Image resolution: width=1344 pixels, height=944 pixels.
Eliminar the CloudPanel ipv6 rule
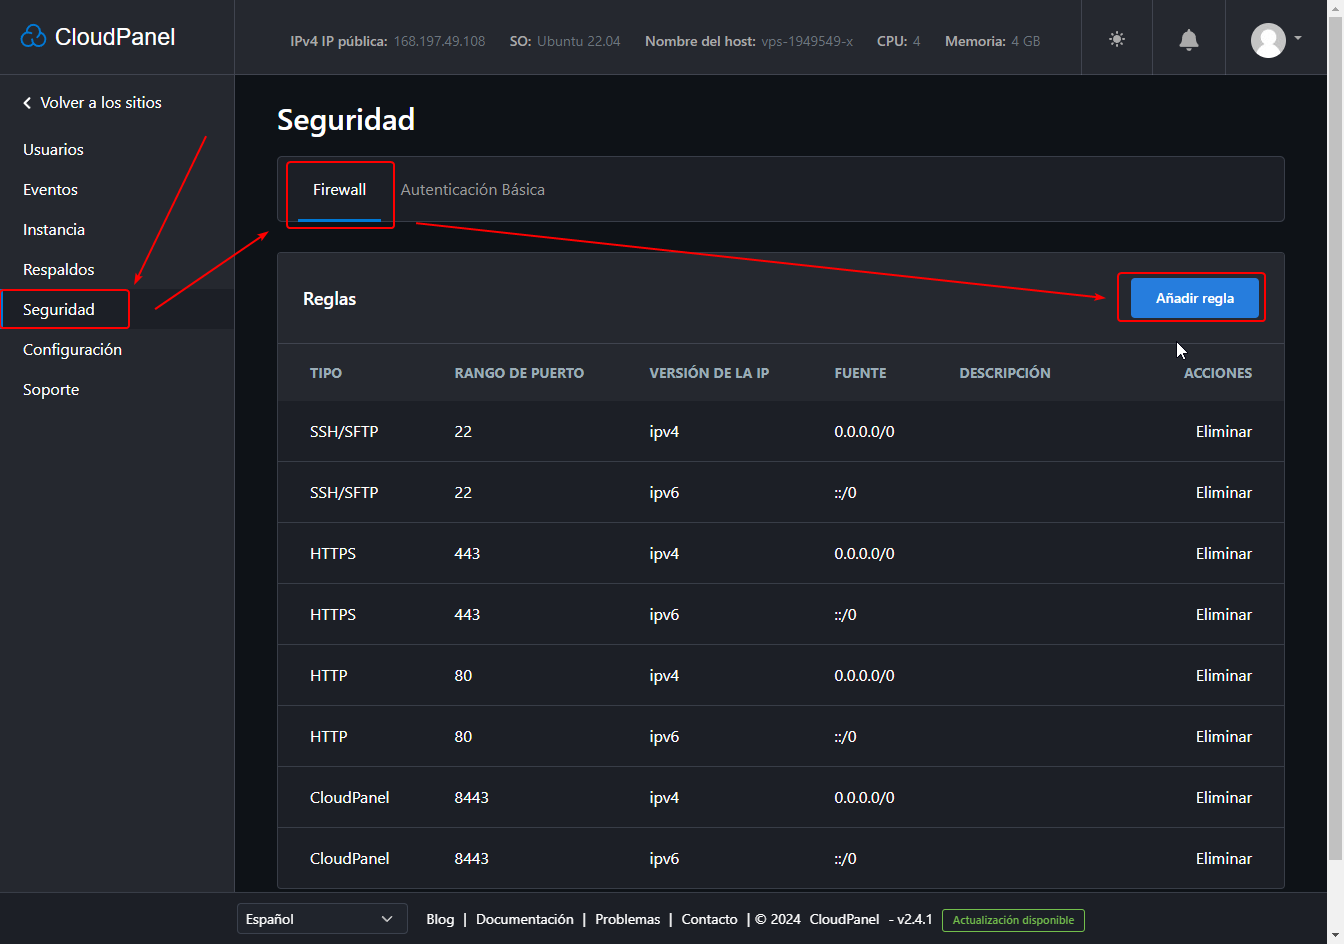[x=1224, y=859]
